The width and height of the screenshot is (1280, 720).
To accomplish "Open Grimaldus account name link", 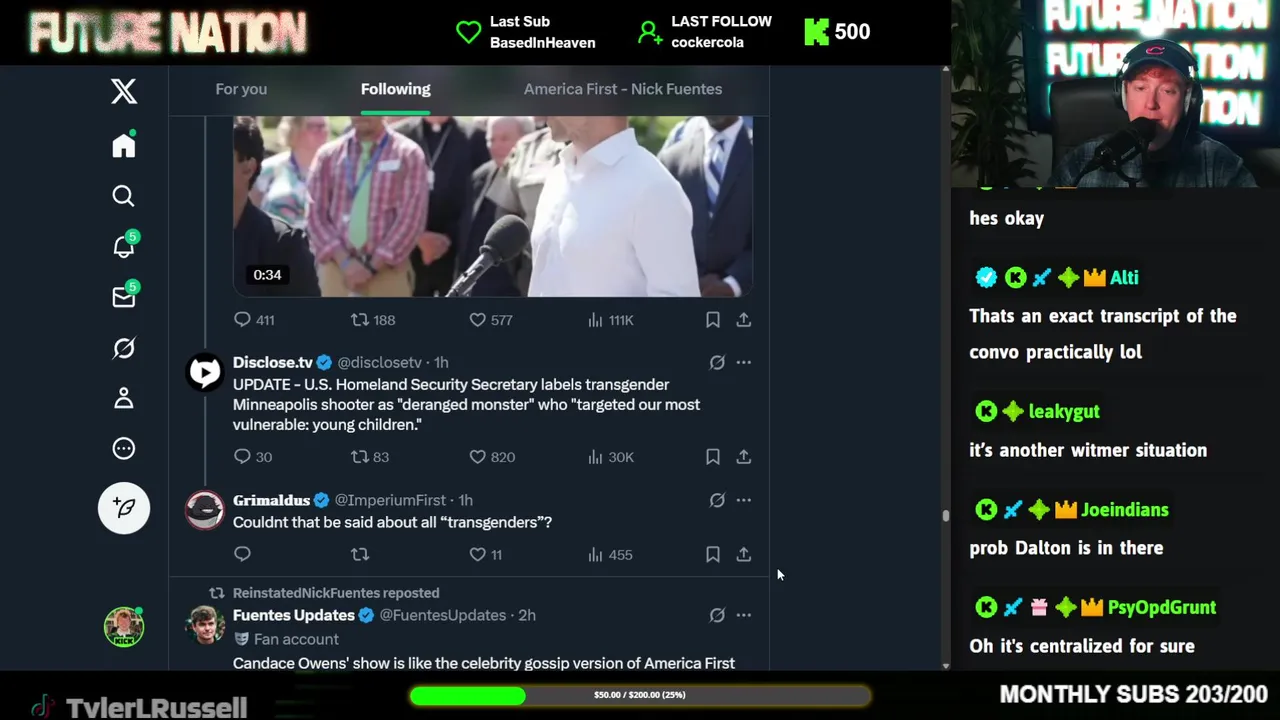I will (271, 500).
